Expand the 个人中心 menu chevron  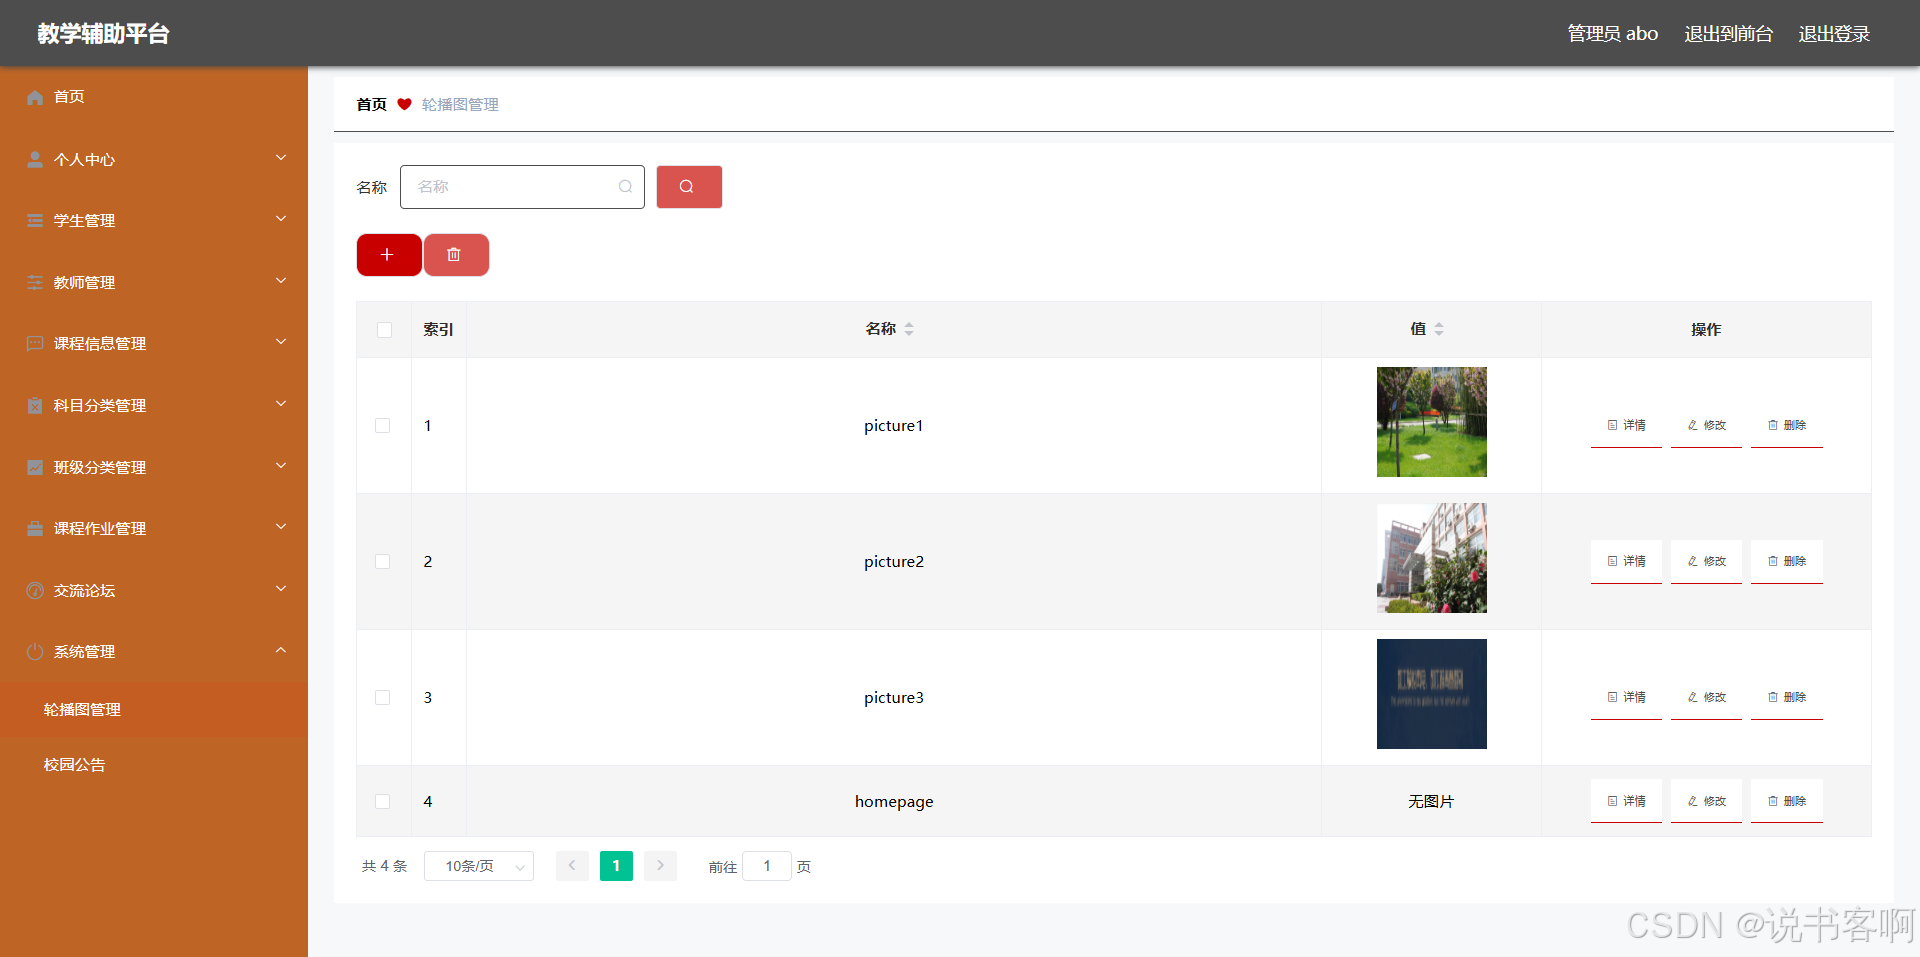click(281, 158)
